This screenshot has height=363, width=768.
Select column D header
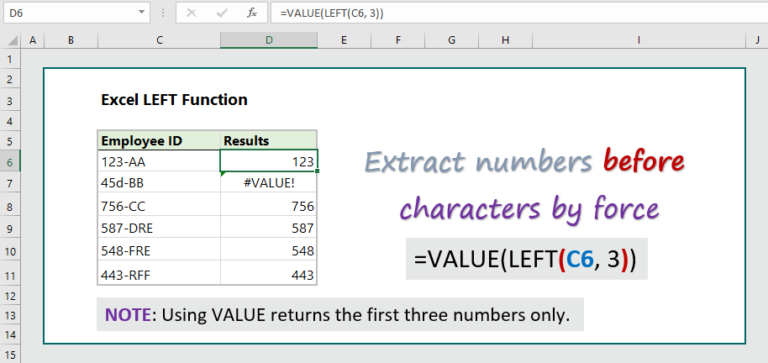pos(269,41)
